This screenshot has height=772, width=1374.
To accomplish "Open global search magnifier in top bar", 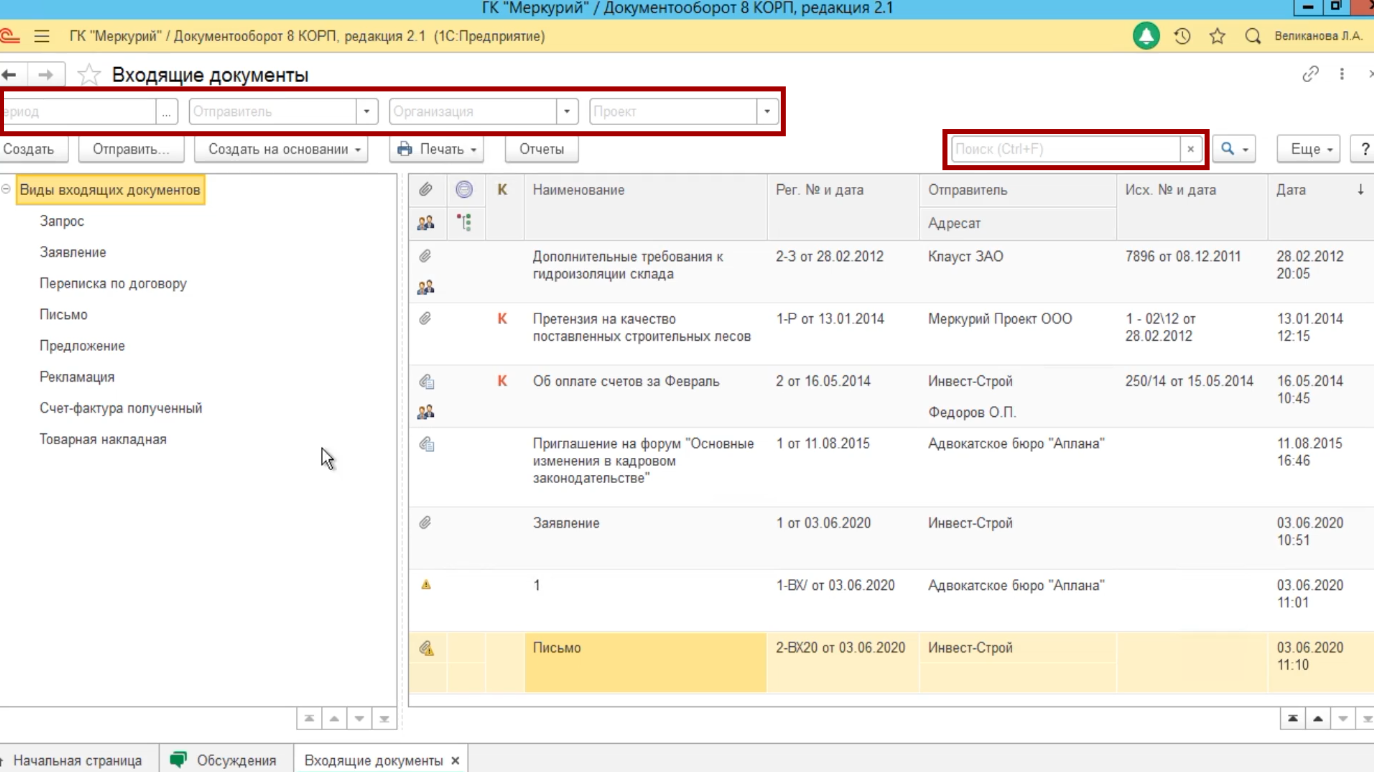I will click(x=1252, y=36).
